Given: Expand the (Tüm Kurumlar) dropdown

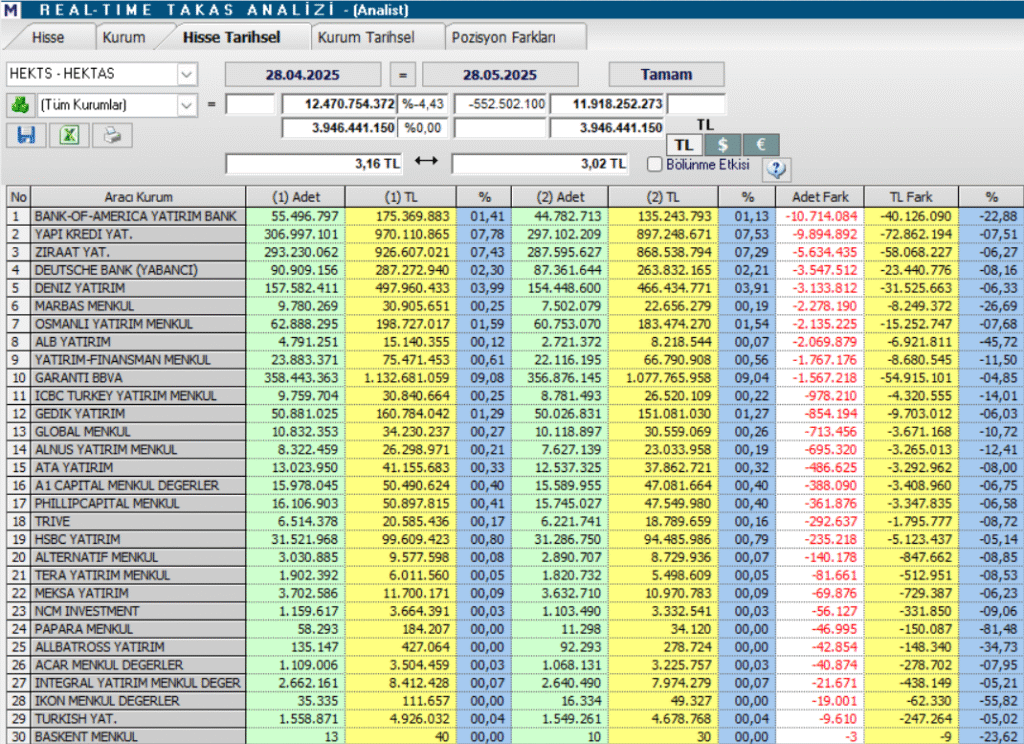Looking at the screenshot, I should [186, 105].
